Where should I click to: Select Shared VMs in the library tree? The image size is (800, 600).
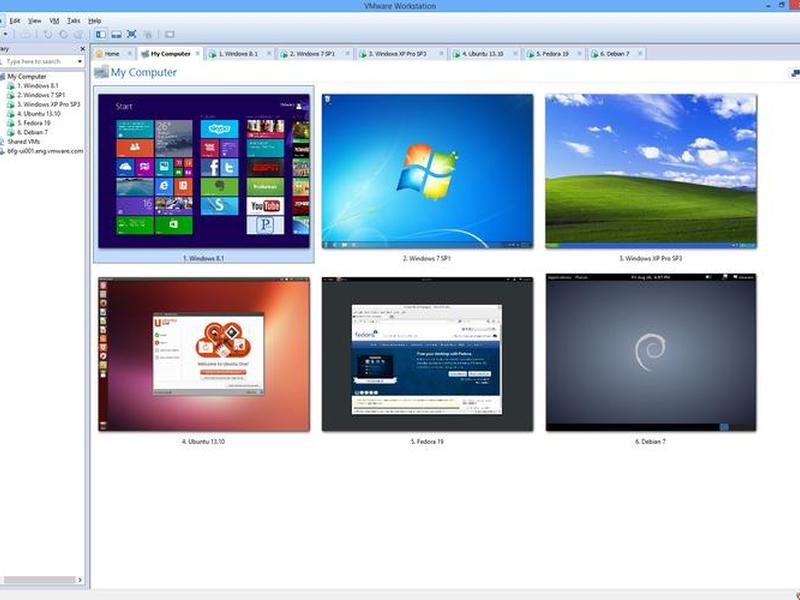click(x=23, y=141)
